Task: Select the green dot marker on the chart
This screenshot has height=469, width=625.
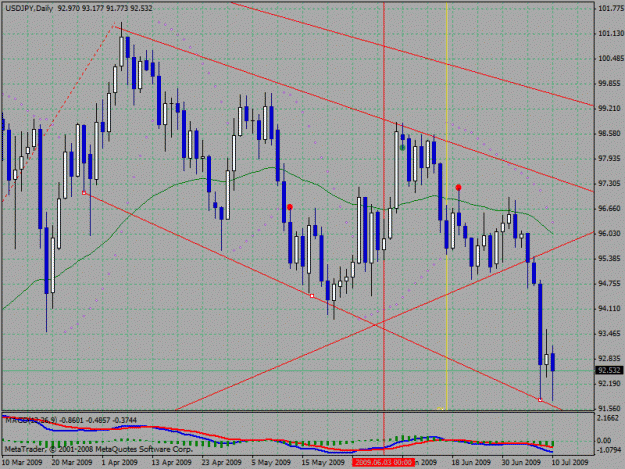Action: (x=403, y=148)
